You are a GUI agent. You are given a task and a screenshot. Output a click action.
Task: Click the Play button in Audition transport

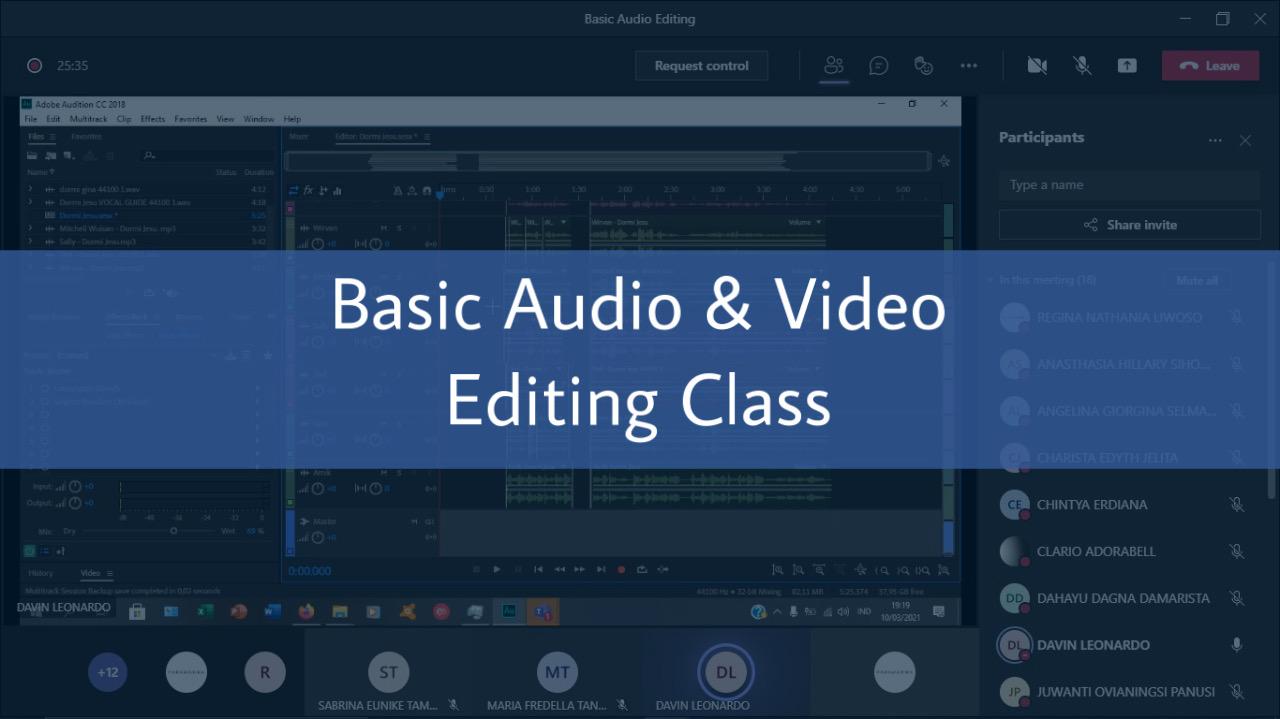point(497,569)
